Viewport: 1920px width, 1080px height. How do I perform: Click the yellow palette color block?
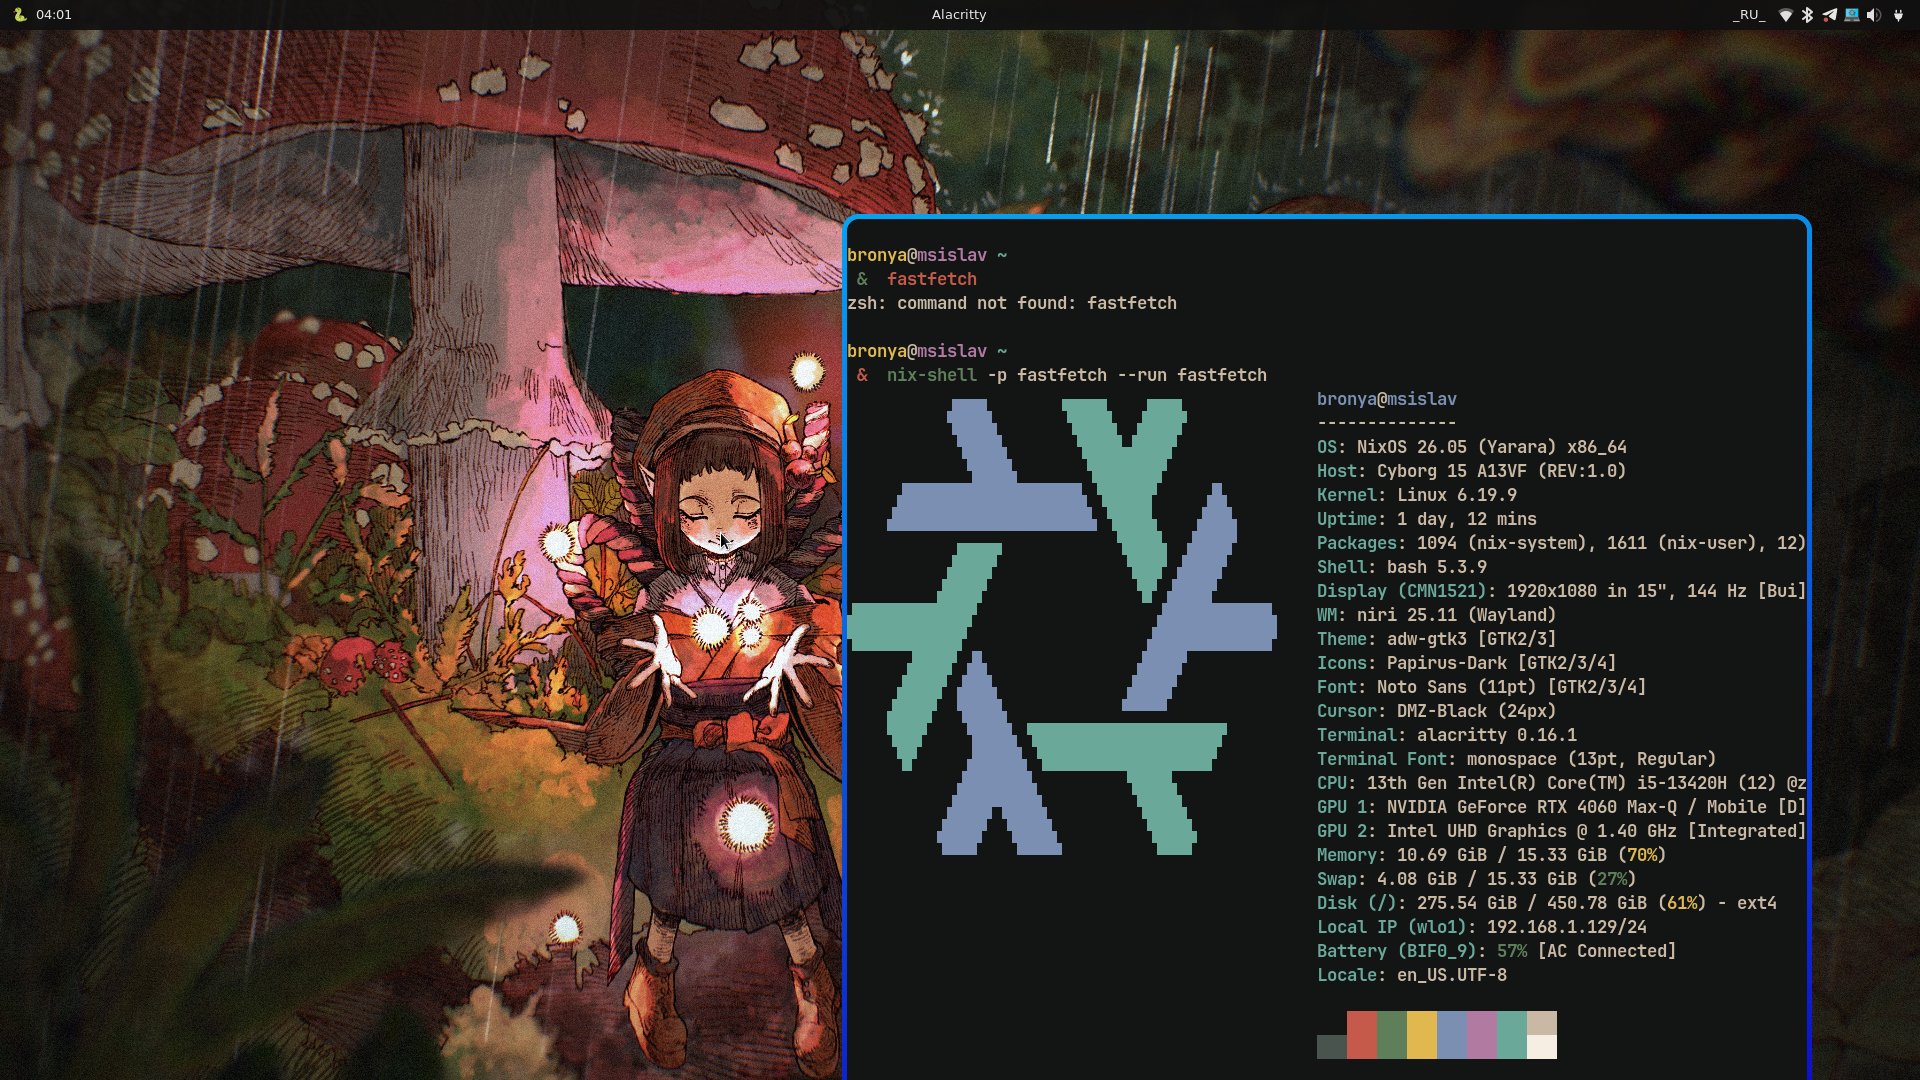pos(1421,1034)
